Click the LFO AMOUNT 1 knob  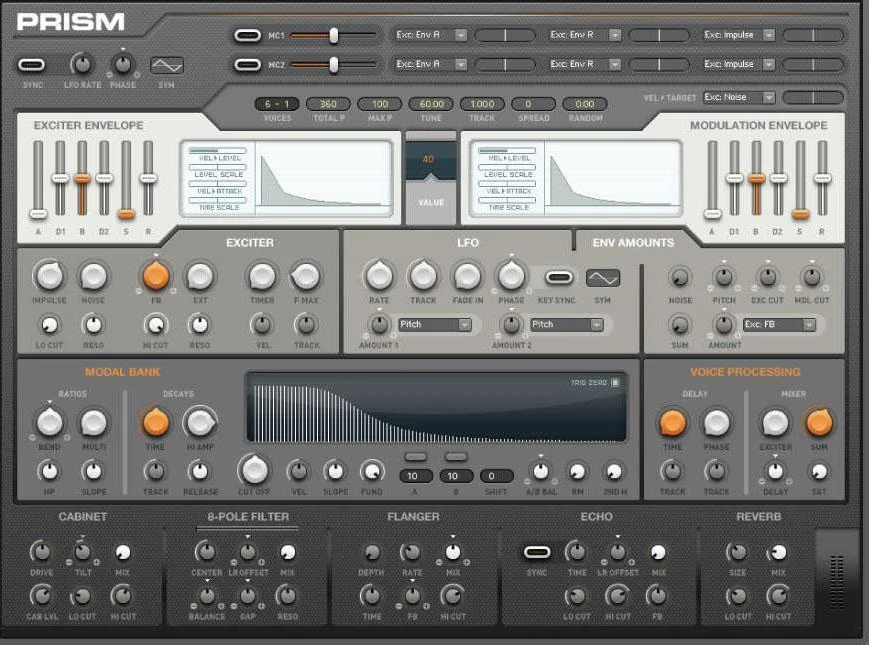380,325
